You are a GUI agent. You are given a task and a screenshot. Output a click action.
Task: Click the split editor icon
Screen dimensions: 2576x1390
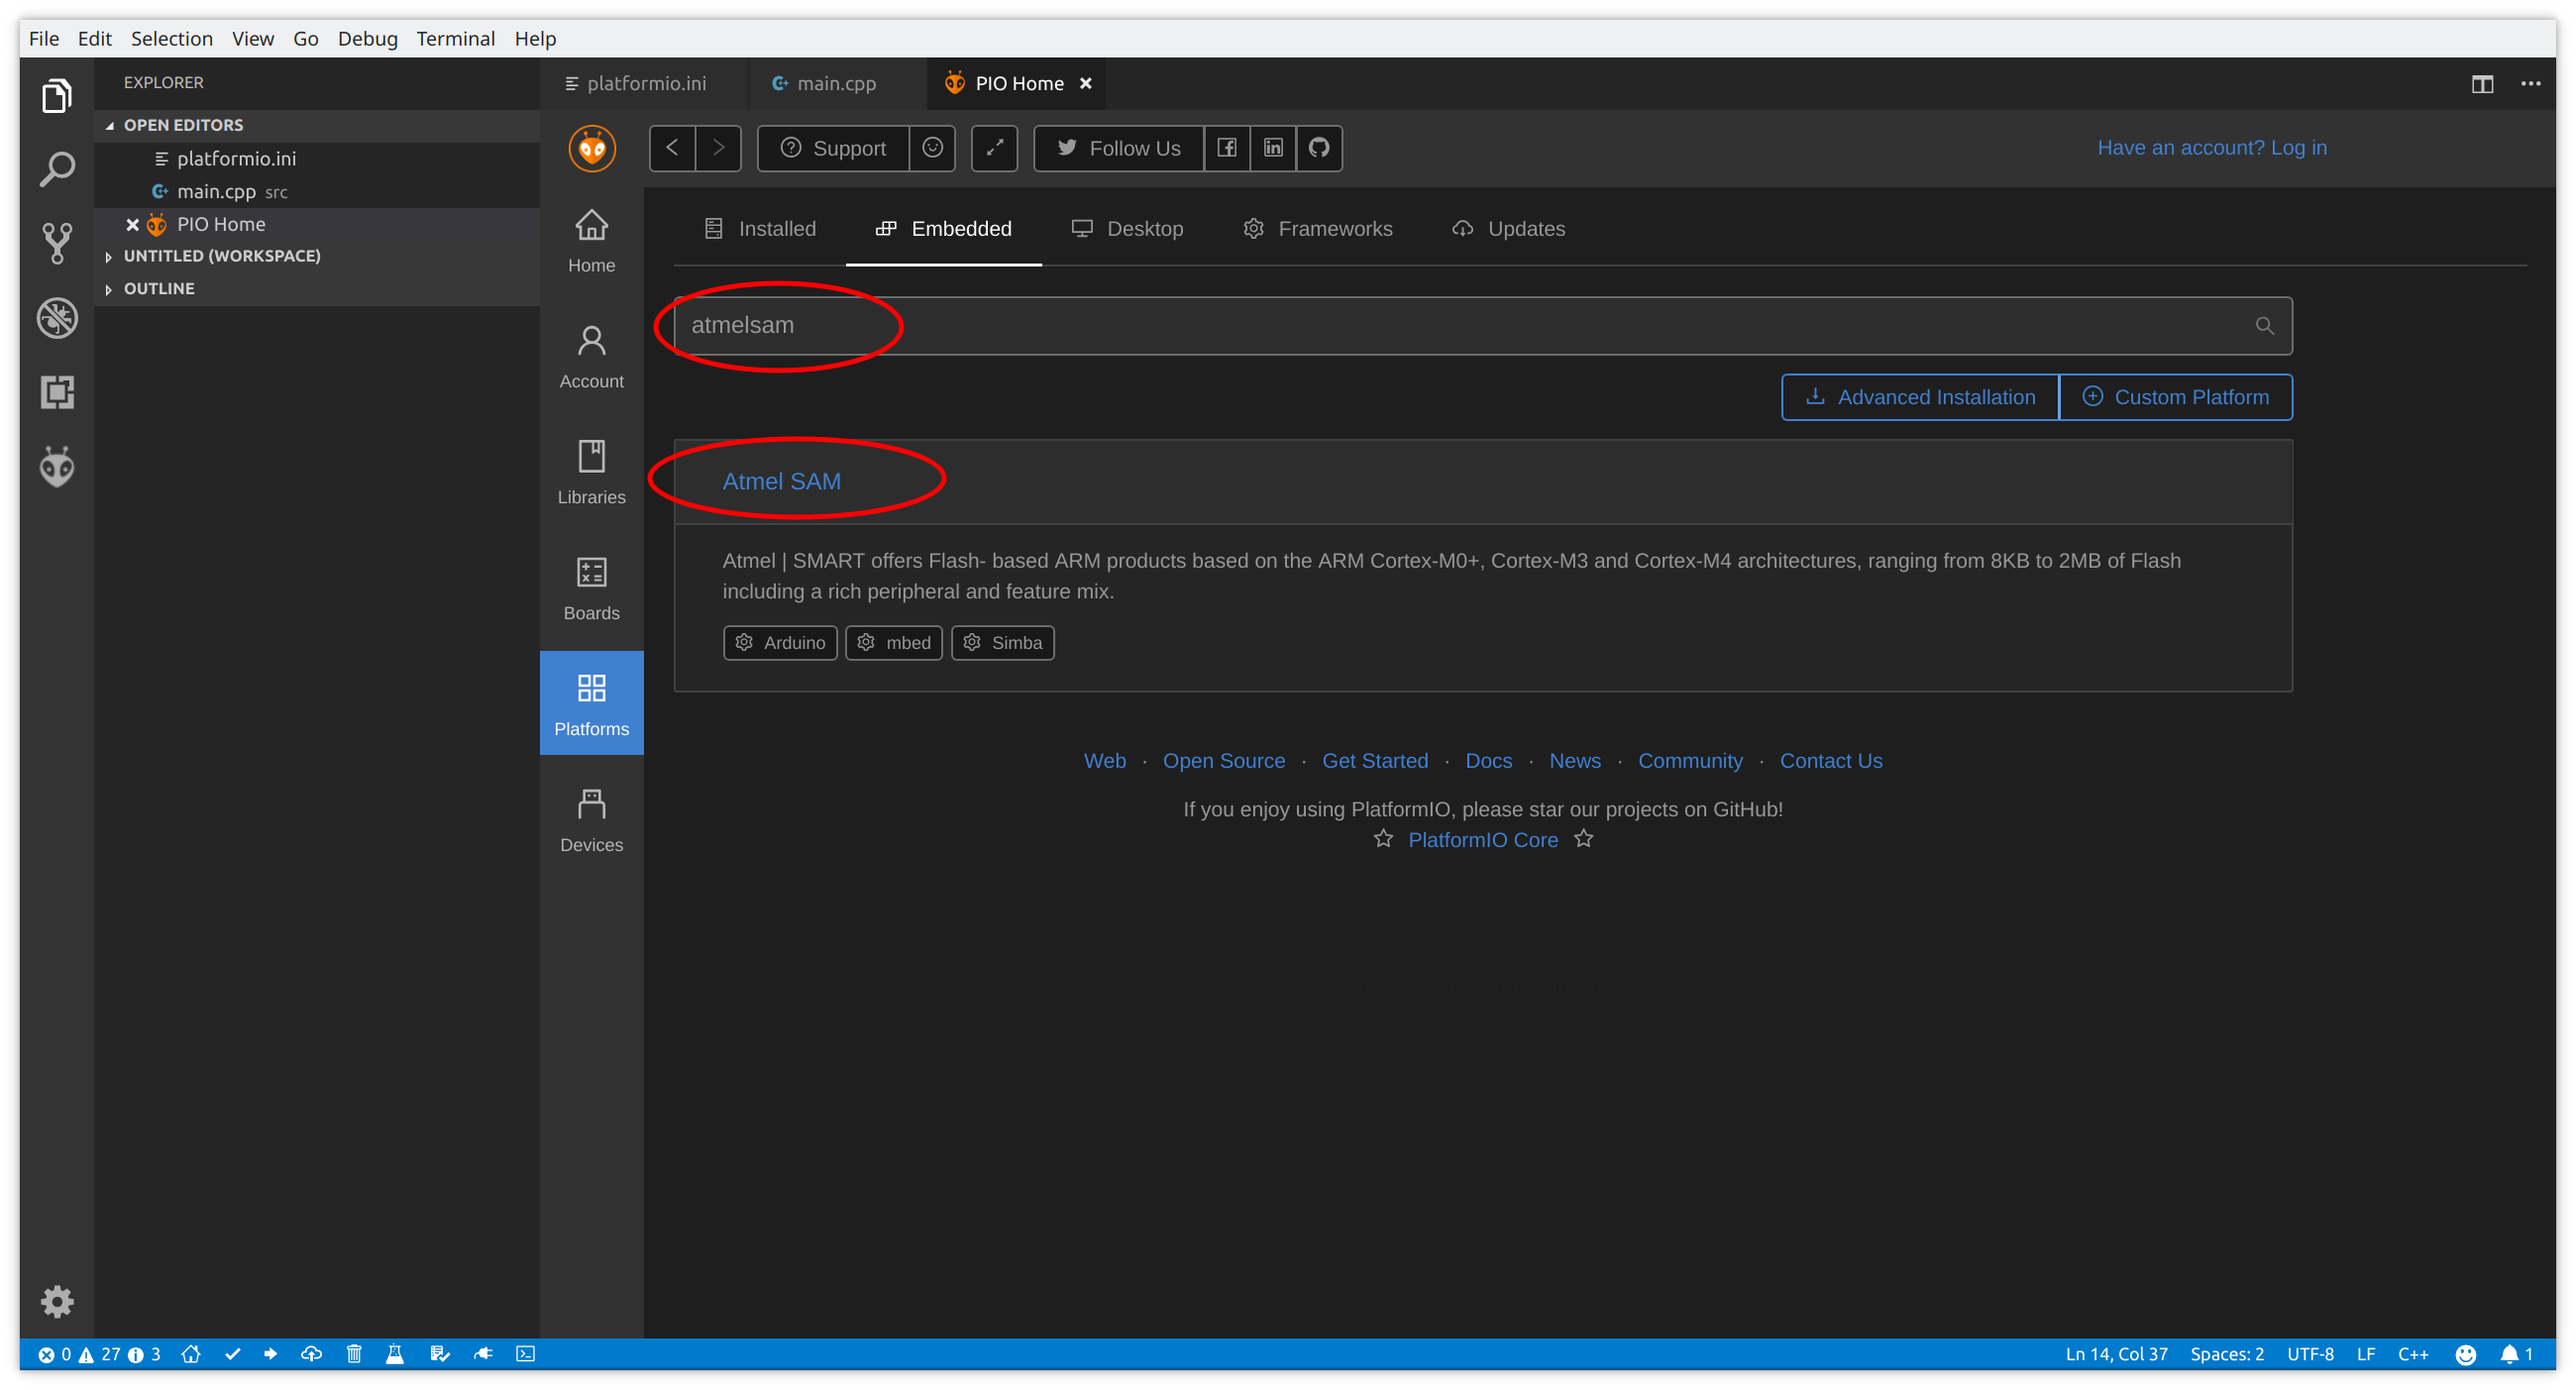pos(2482,84)
